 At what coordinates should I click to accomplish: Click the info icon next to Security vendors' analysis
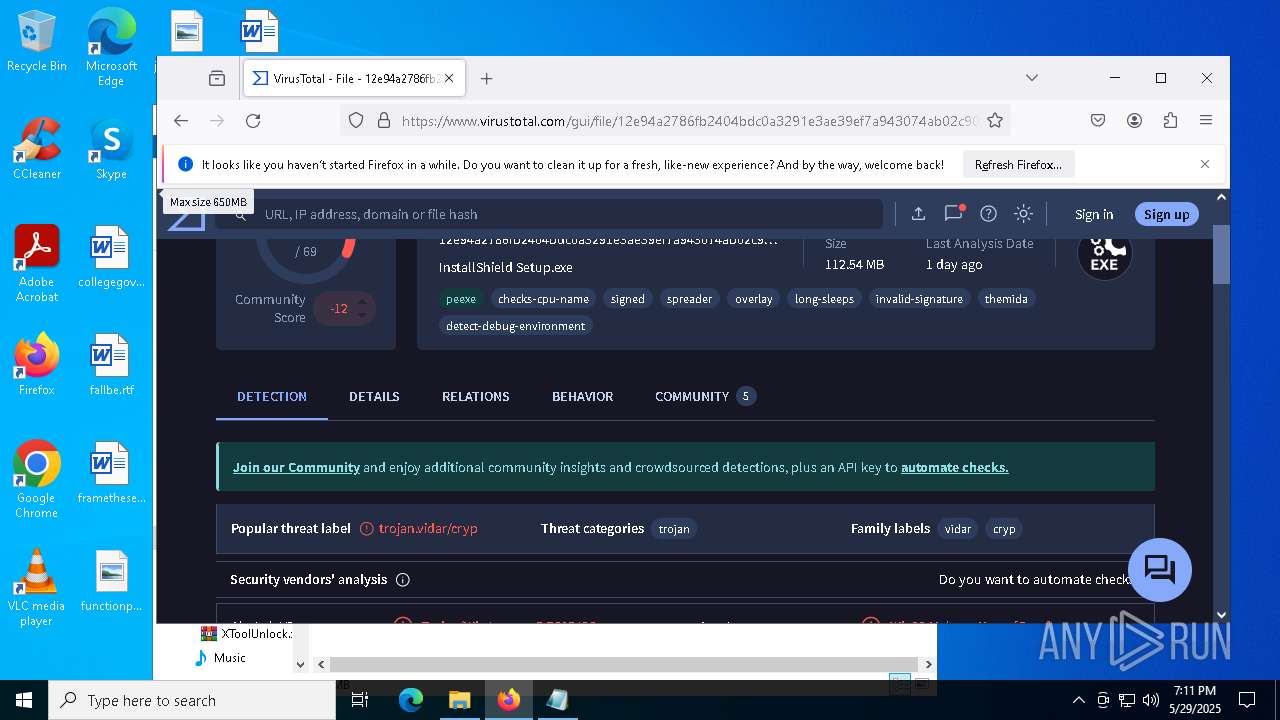click(403, 580)
